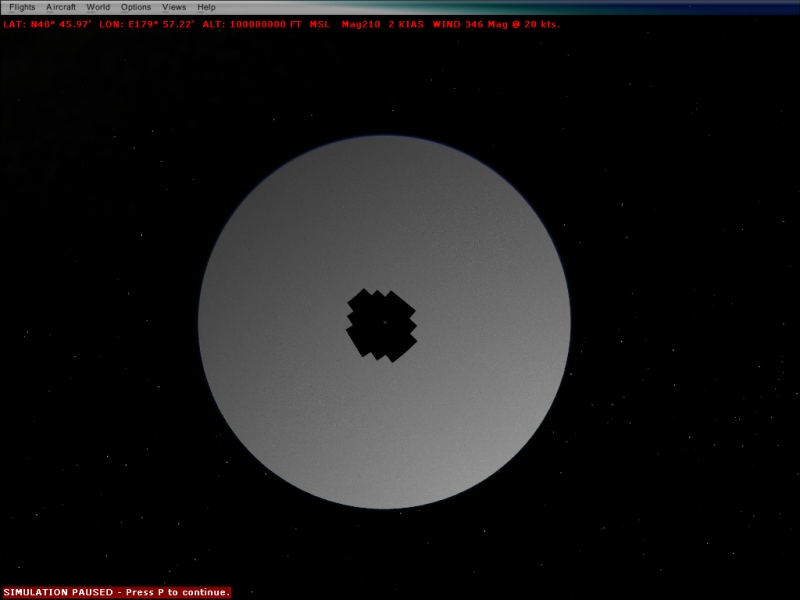Open the Options menu

click(x=136, y=7)
